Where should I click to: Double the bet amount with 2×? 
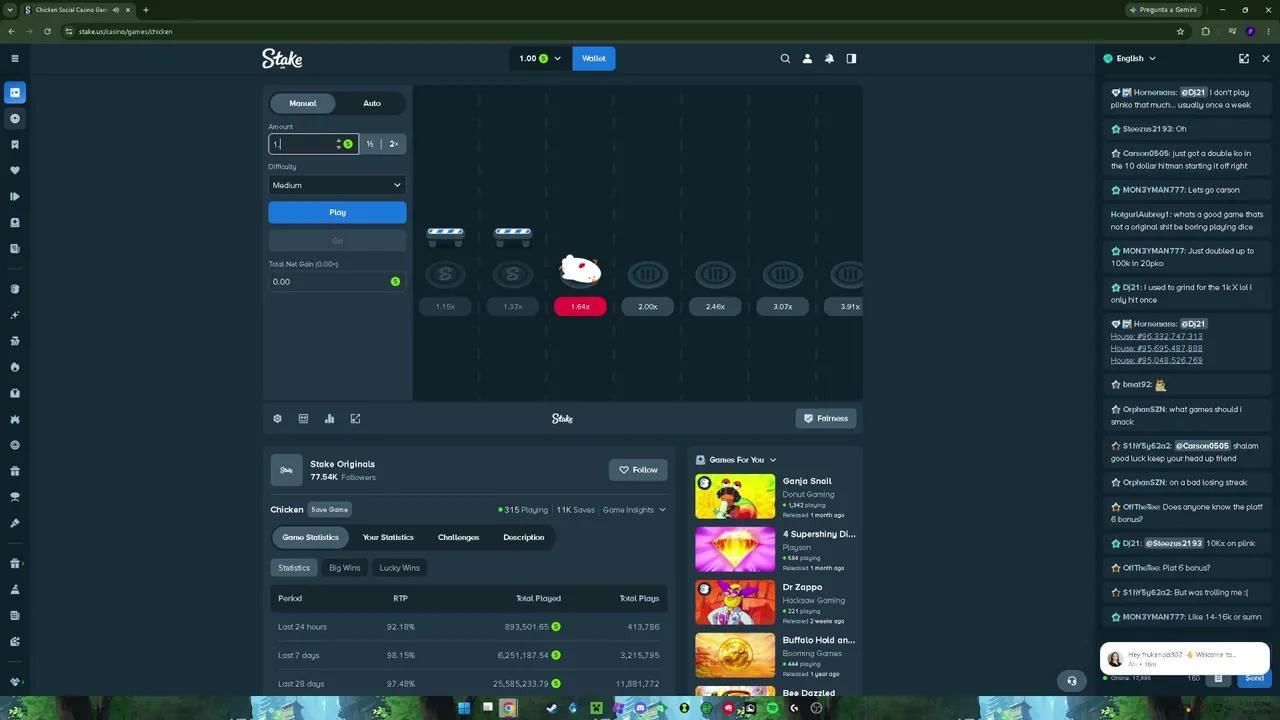394,144
